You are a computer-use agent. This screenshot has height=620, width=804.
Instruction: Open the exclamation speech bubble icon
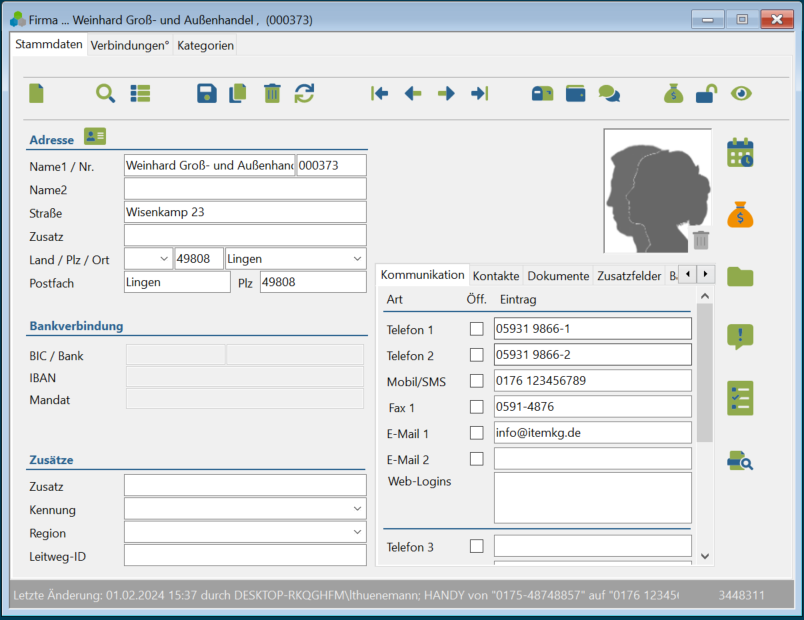[x=740, y=337]
